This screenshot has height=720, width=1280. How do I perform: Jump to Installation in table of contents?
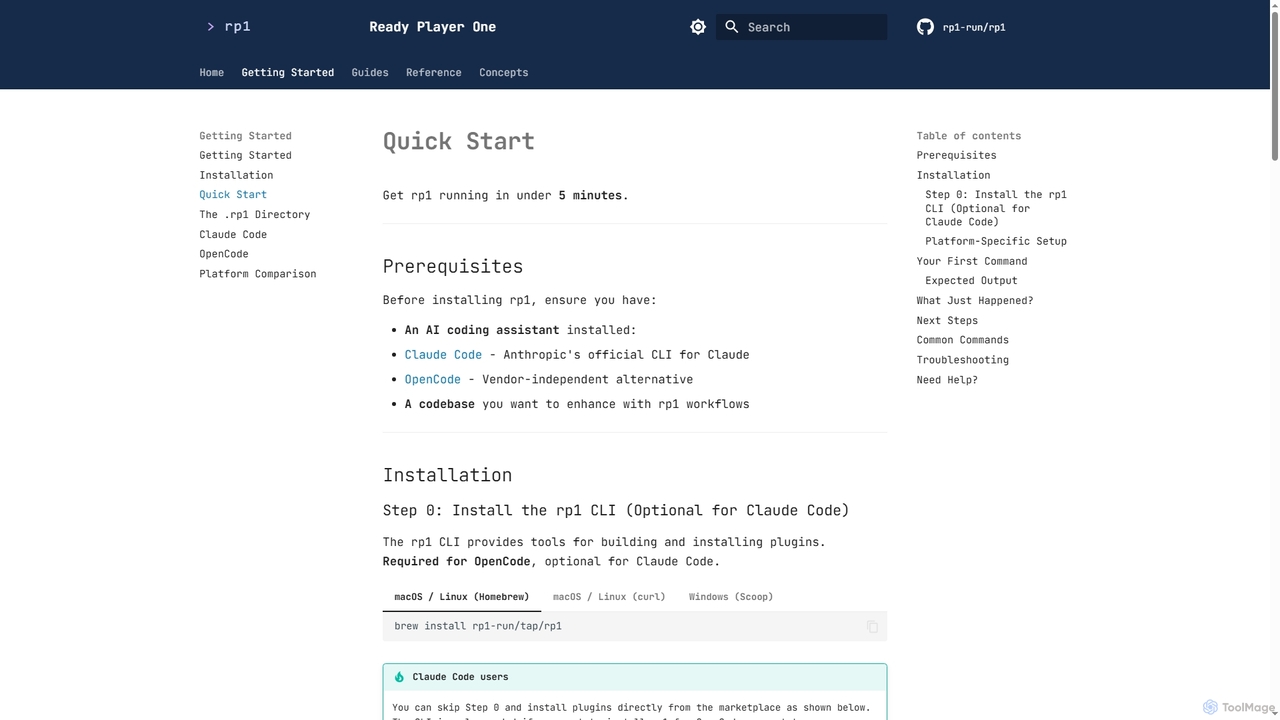click(x=954, y=175)
